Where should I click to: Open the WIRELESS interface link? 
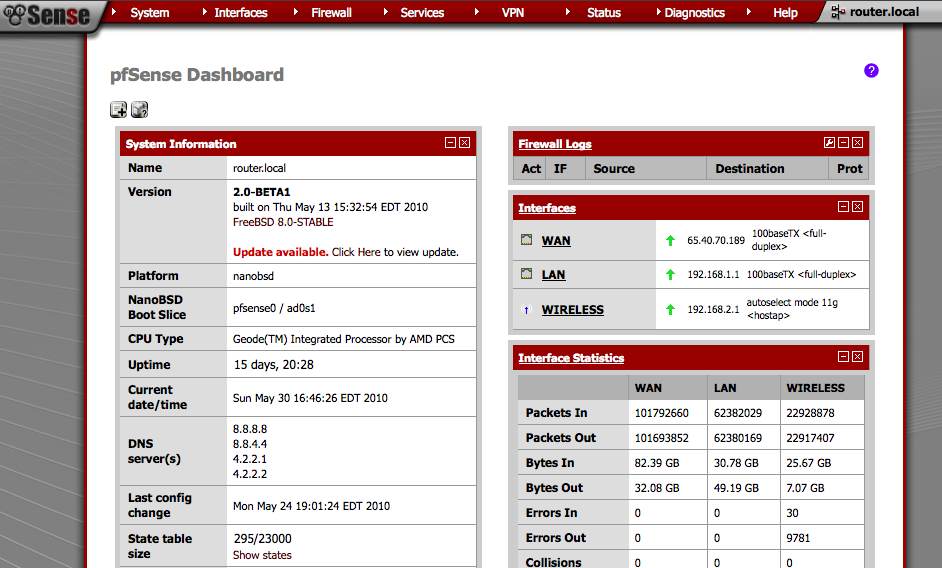(x=573, y=310)
